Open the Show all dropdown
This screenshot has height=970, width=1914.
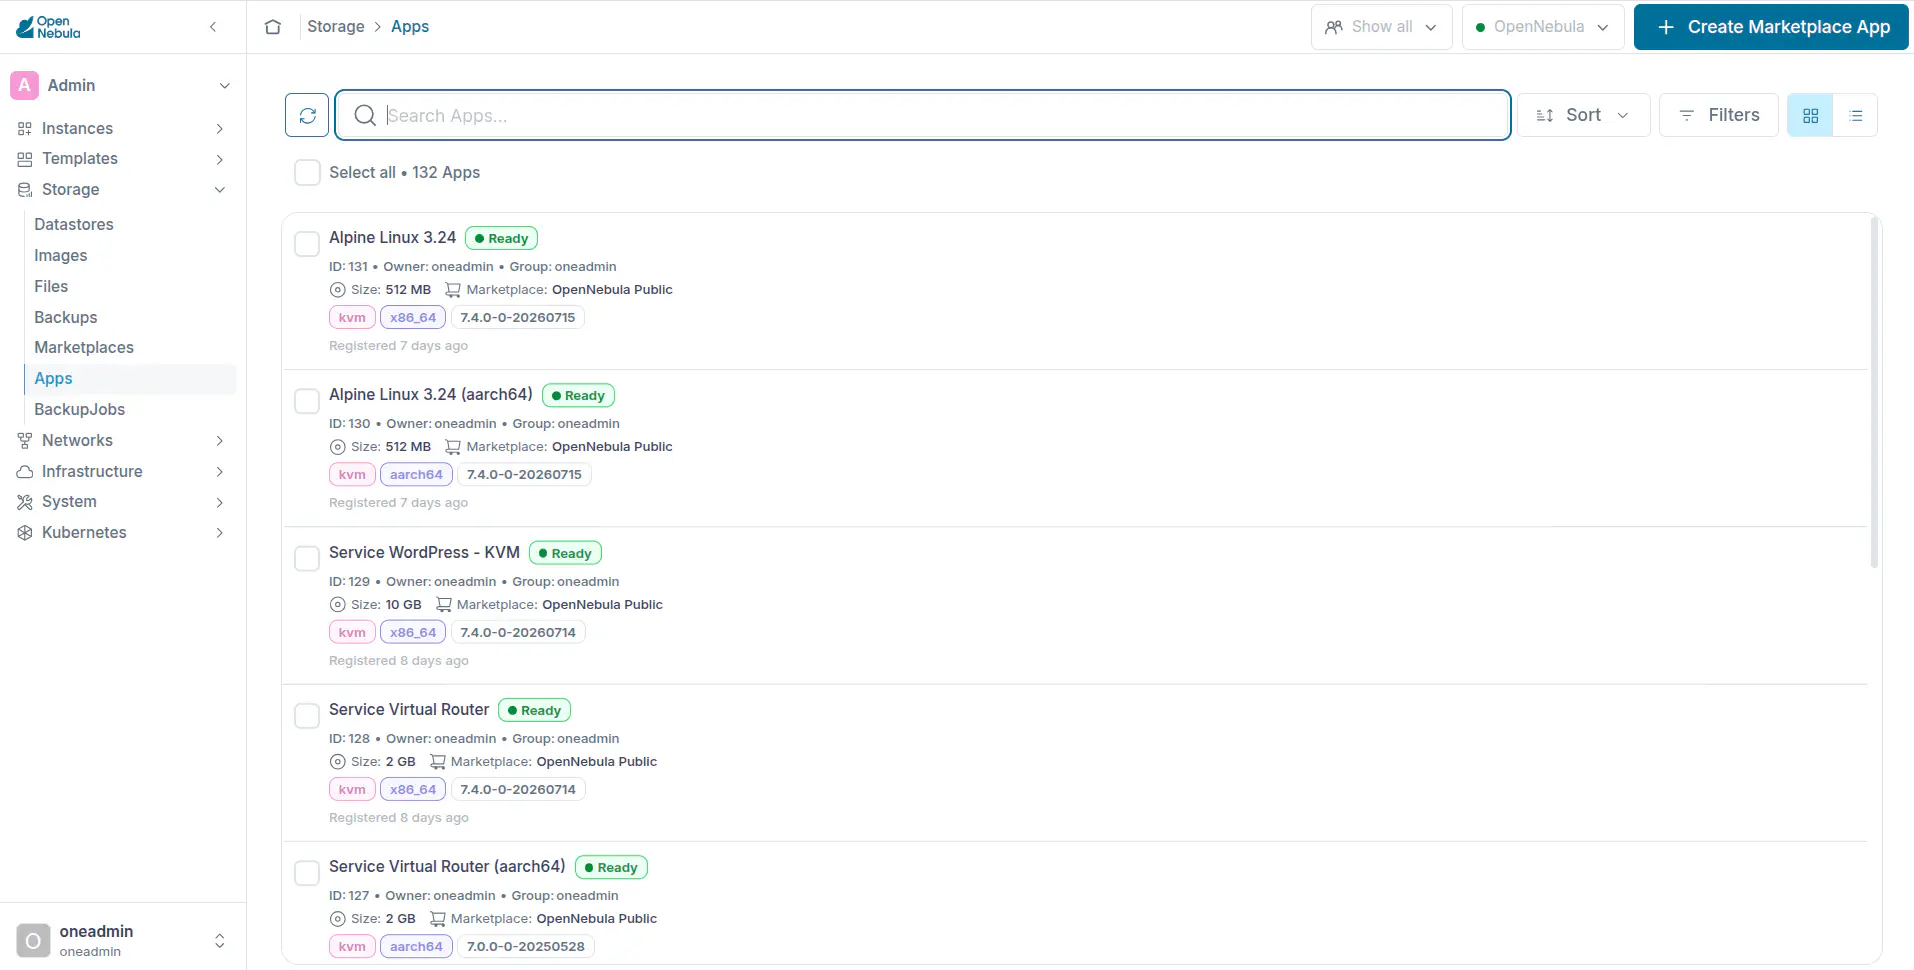click(1382, 27)
